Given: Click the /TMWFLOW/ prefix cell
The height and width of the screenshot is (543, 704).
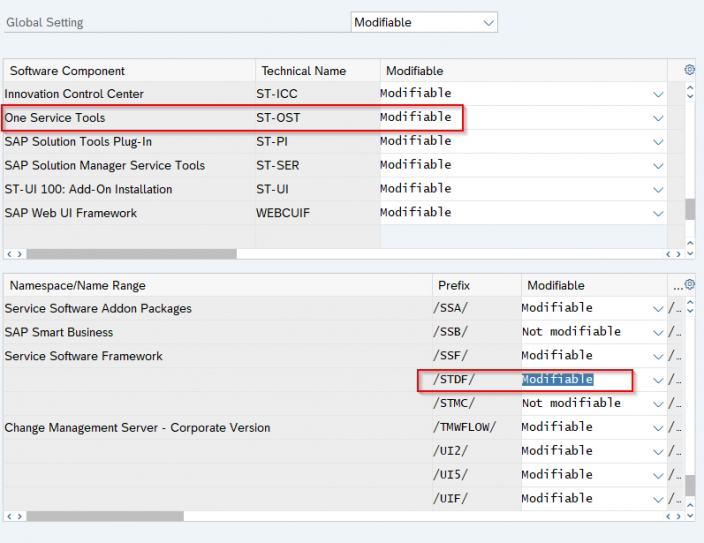Looking at the screenshot, I should pos(477,427).
